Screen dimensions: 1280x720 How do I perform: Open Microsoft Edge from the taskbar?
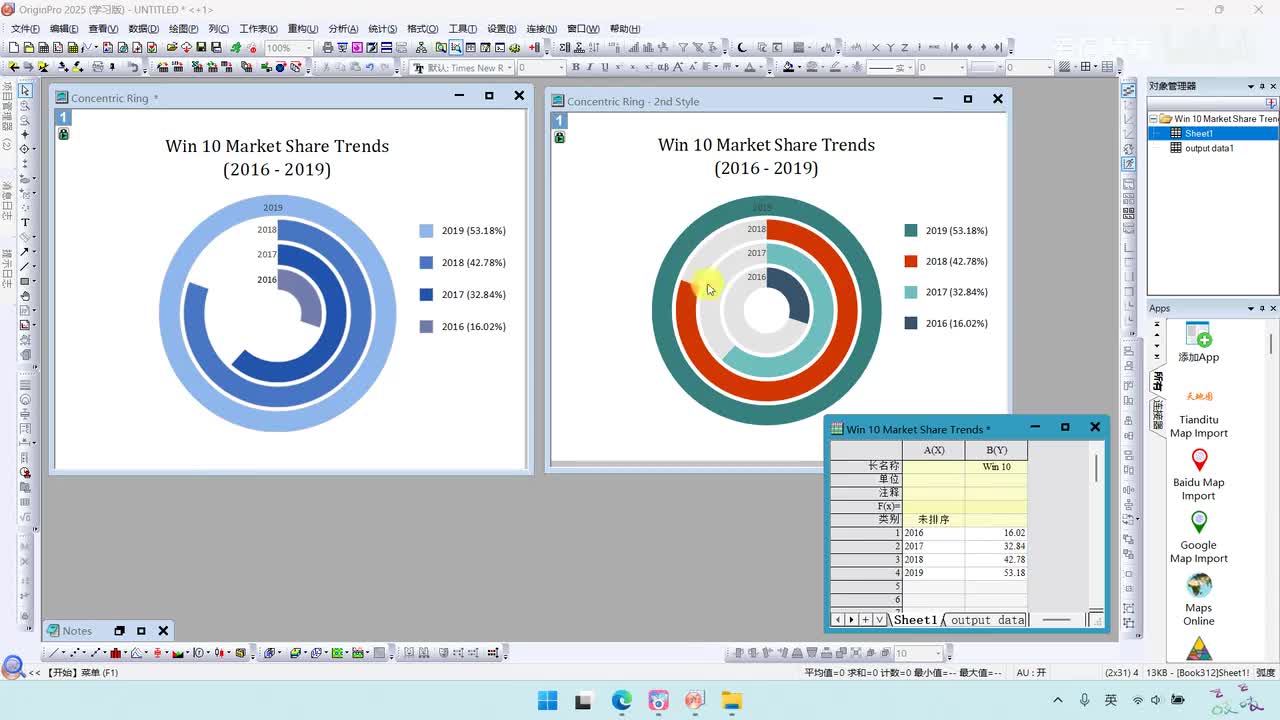622,700
